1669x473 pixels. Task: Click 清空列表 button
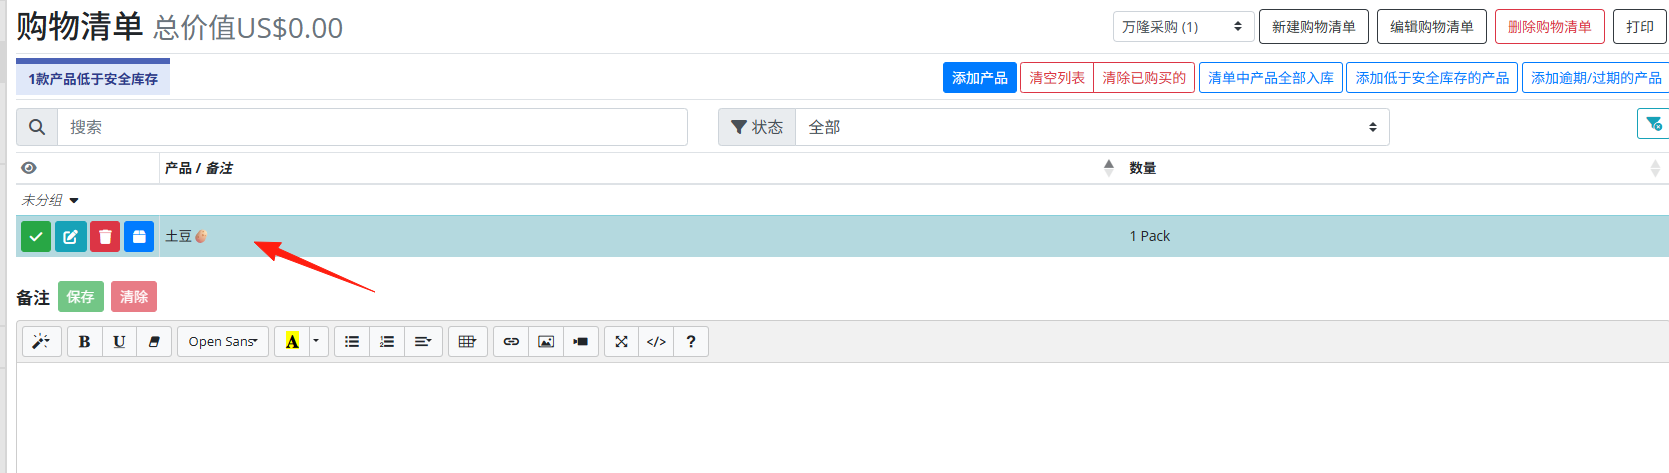(1057, 78)
